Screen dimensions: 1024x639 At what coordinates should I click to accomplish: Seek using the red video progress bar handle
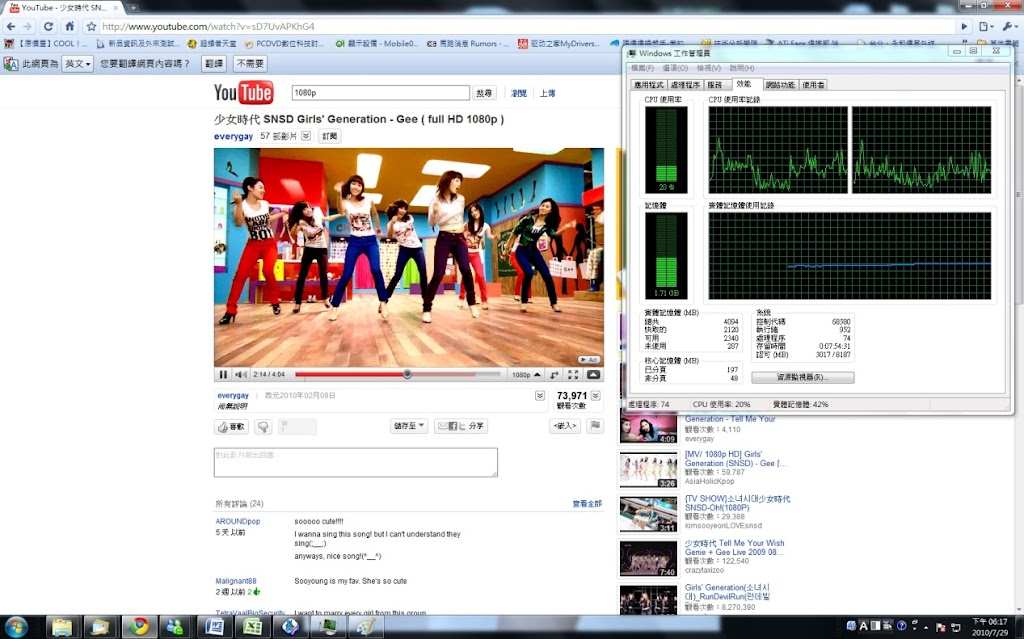pos(407,374)
